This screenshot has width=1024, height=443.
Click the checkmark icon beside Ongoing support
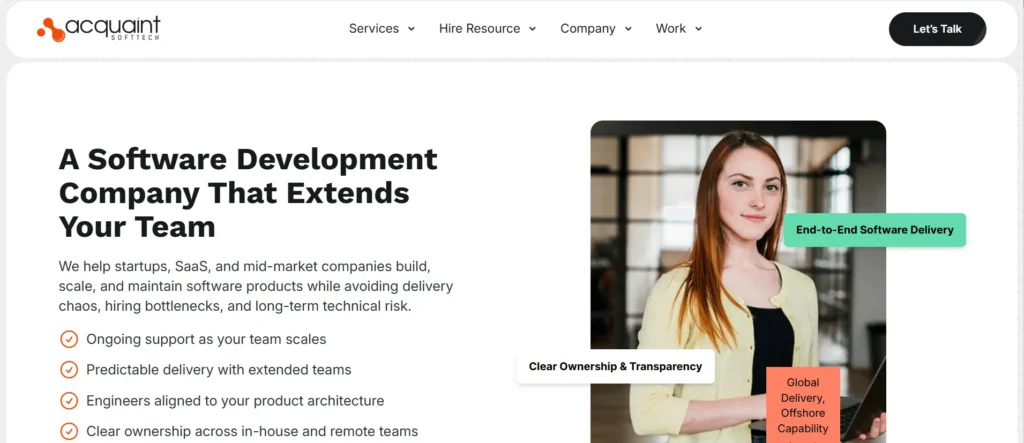tap(69, 339)
